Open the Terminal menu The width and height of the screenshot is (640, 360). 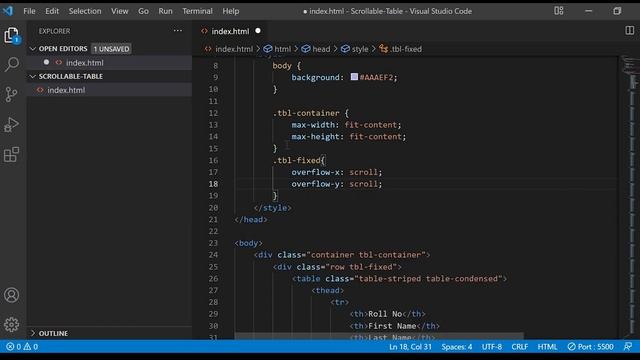coord(198,11)
